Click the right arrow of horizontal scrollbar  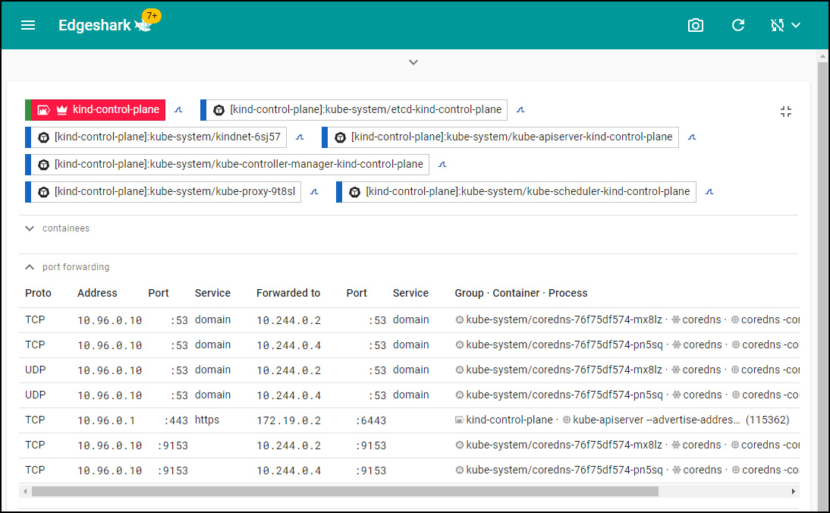pyautogui.click(x=793, y=491)
